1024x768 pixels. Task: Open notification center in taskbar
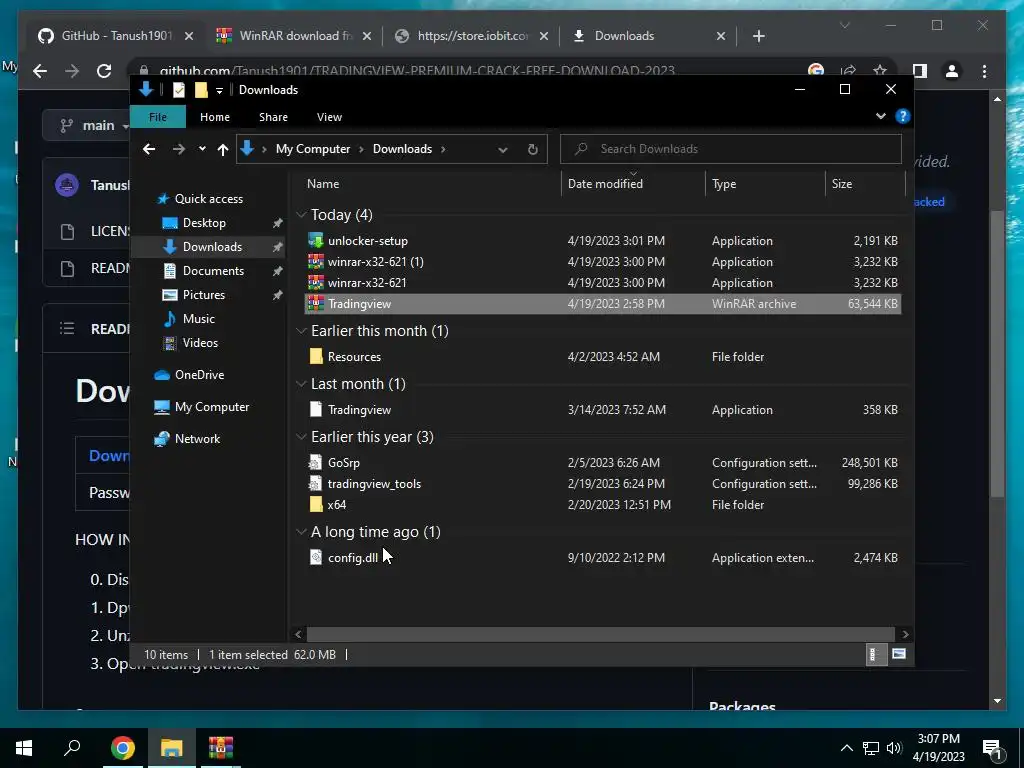[991, 749]
